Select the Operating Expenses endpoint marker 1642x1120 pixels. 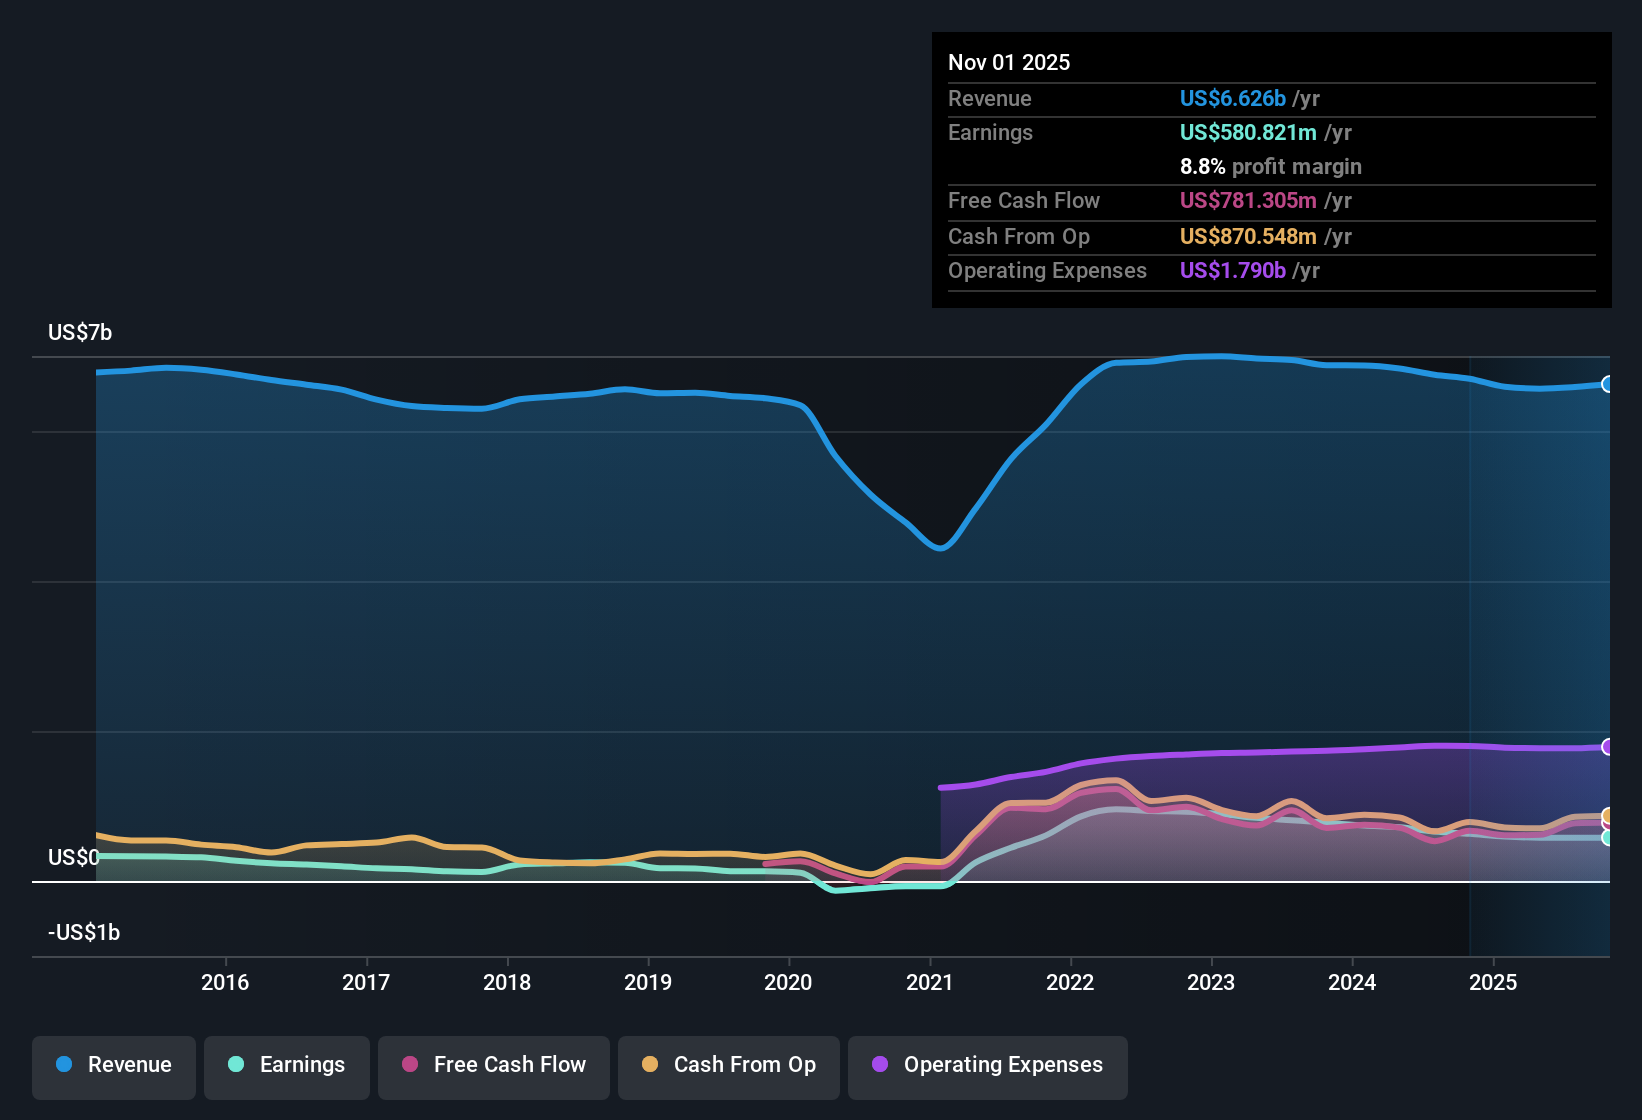(1608, 746)
